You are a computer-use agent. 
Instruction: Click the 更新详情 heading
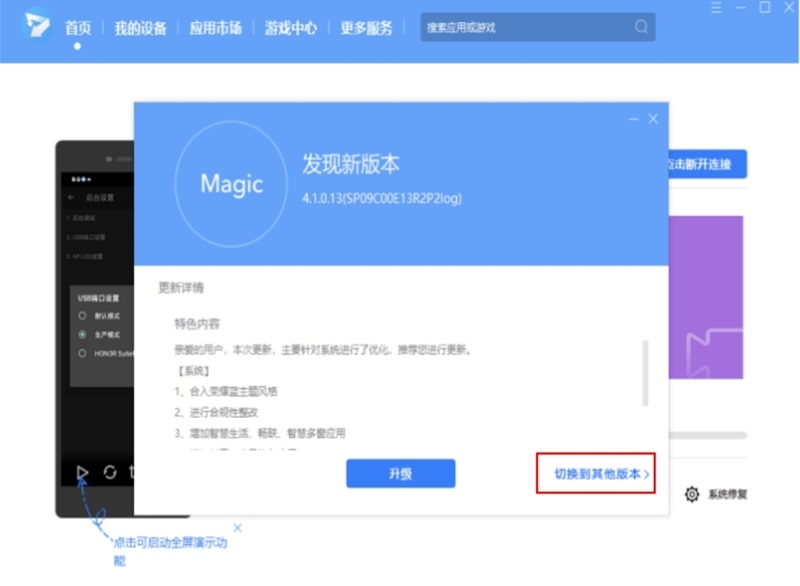[181, 288]
